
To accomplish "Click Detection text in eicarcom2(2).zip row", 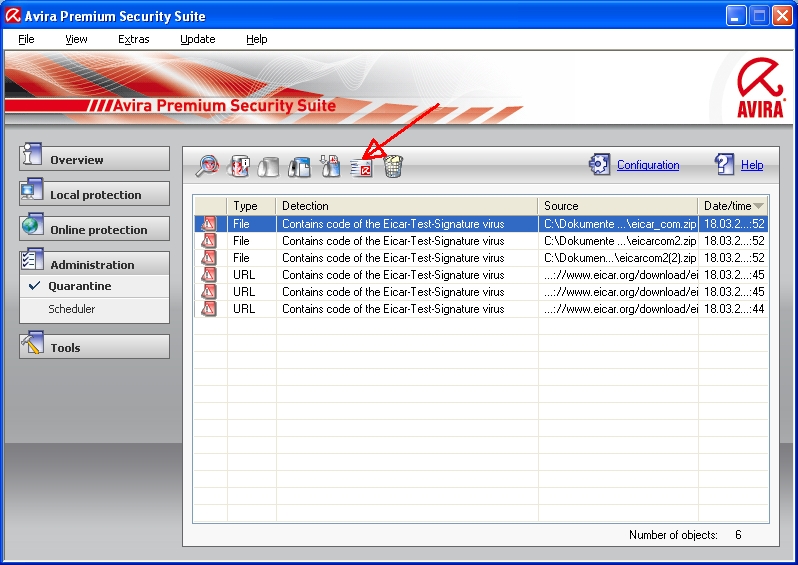I will (x=393, y=258).
